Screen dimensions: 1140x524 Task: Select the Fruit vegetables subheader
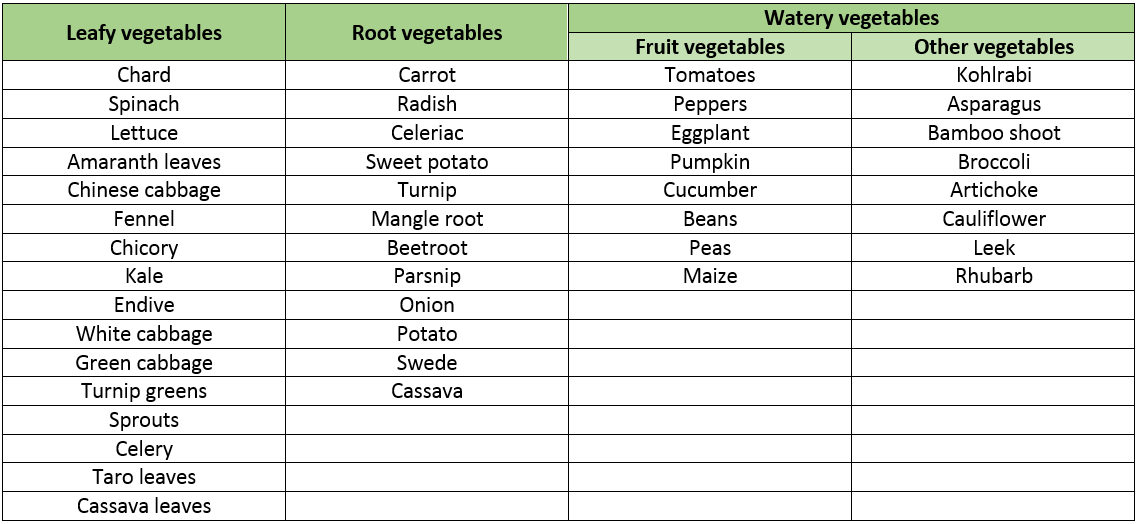click(x=710, y=47)
